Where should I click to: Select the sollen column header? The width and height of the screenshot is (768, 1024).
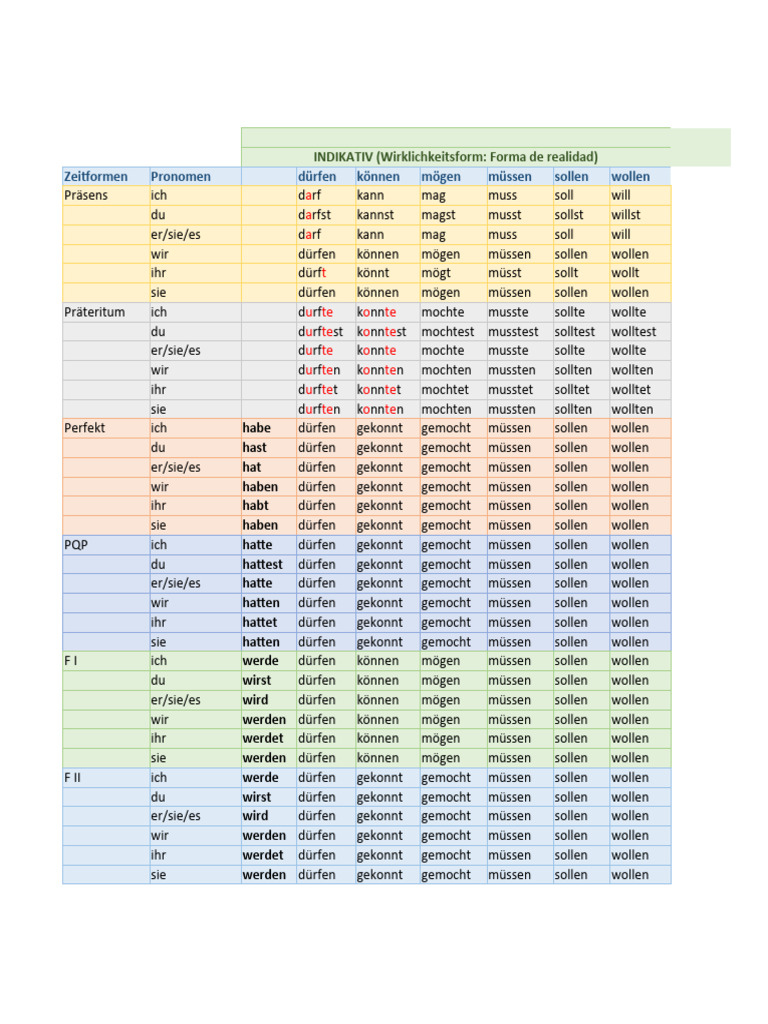click(x=581, y=176)
